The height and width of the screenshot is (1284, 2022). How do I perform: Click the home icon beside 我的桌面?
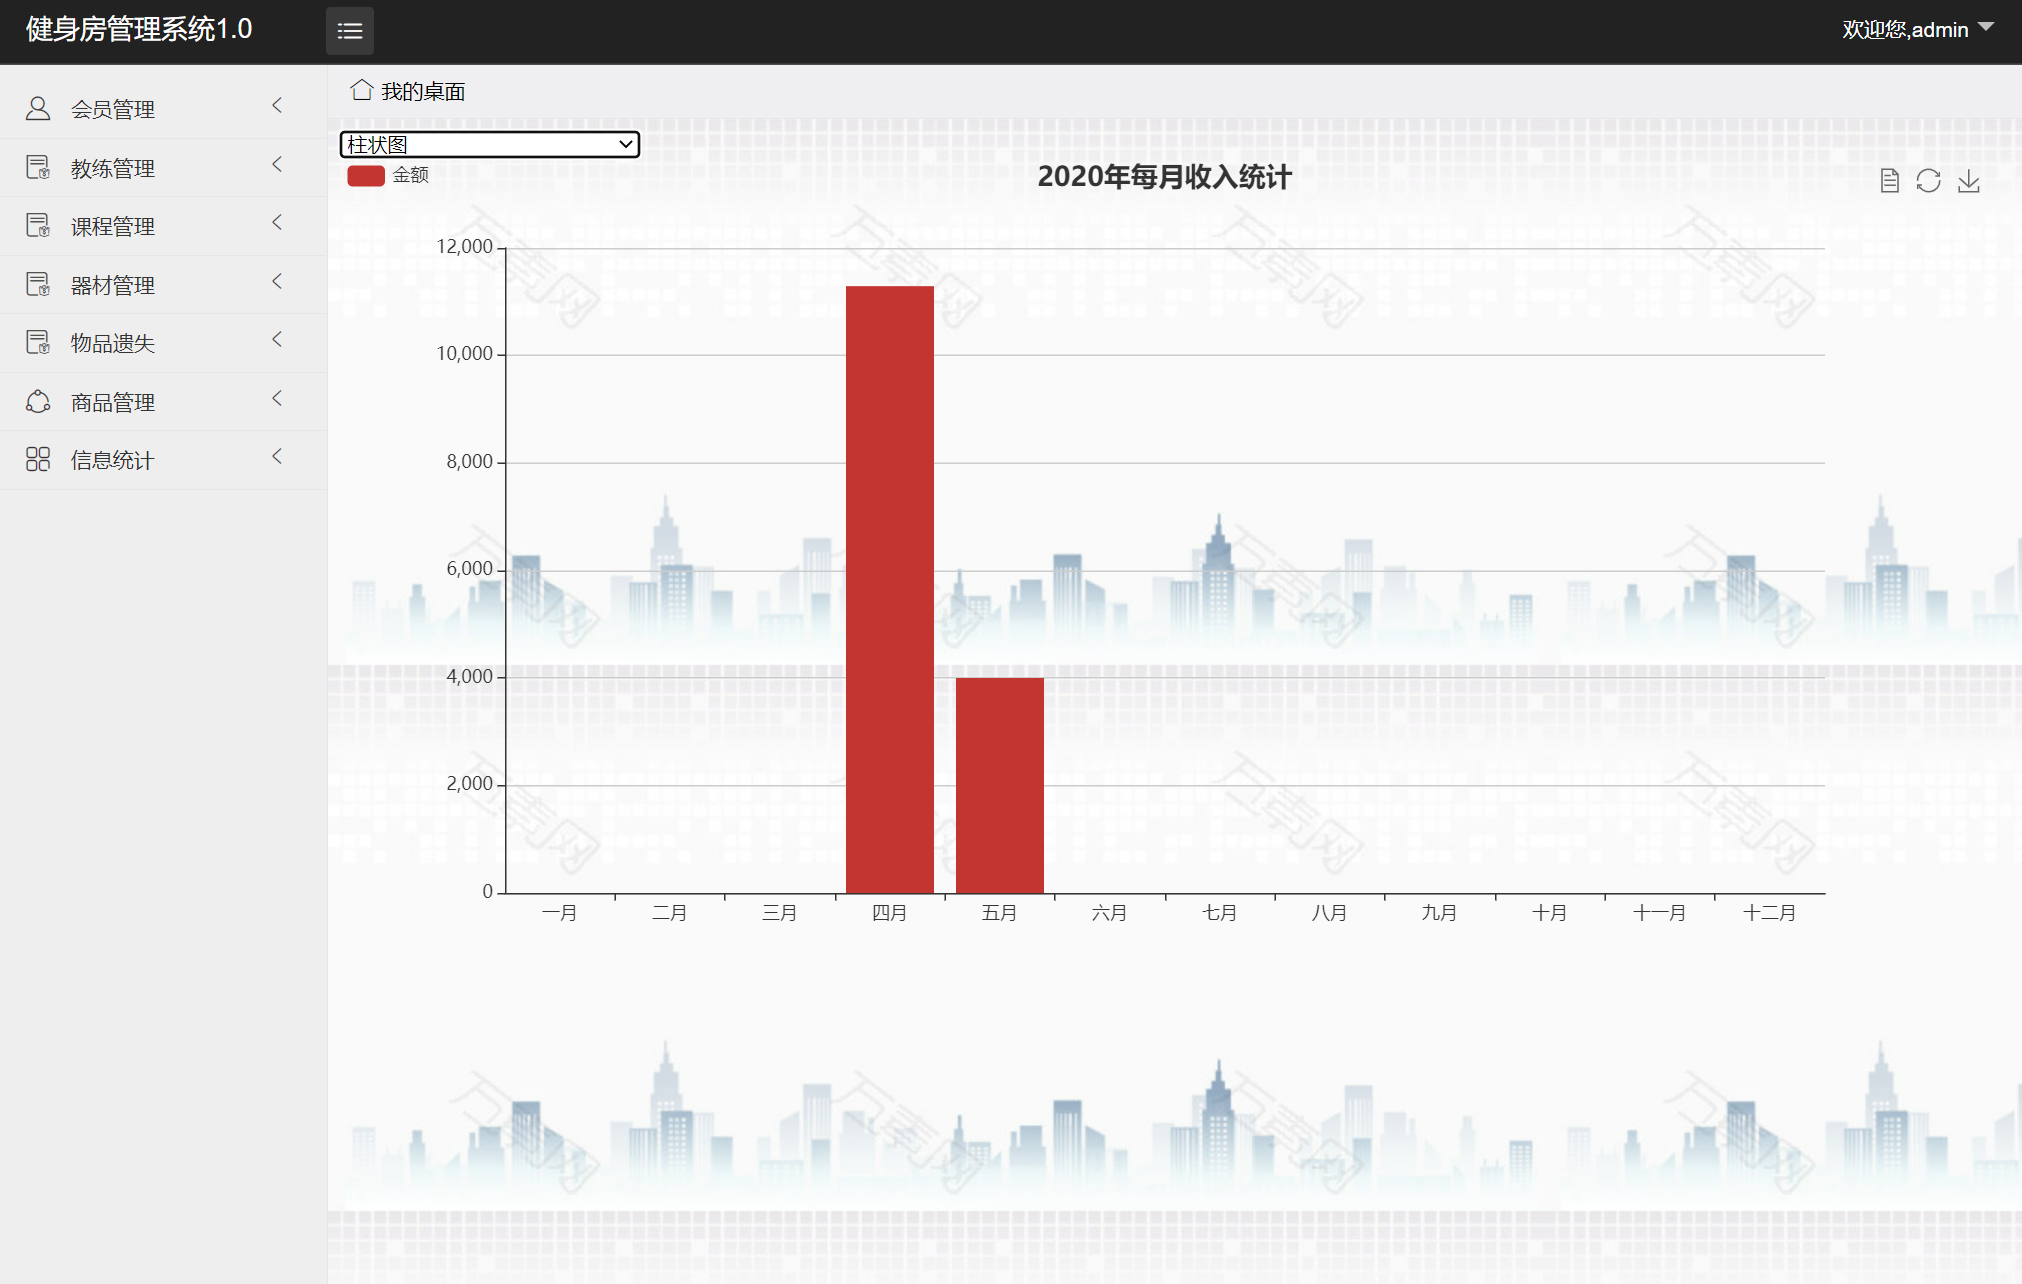(361, 91)
